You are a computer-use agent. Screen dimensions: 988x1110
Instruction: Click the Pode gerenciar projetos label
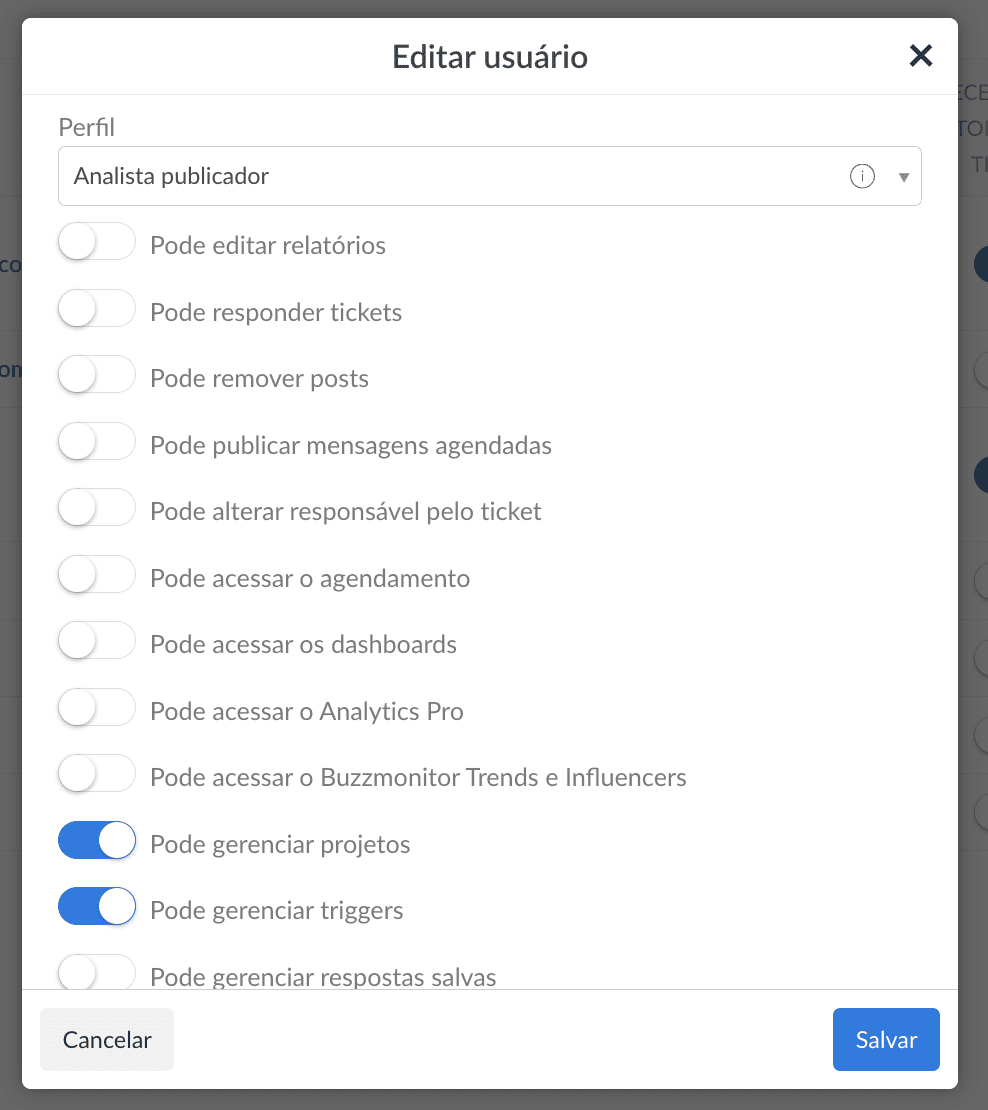tap(280, 845)
